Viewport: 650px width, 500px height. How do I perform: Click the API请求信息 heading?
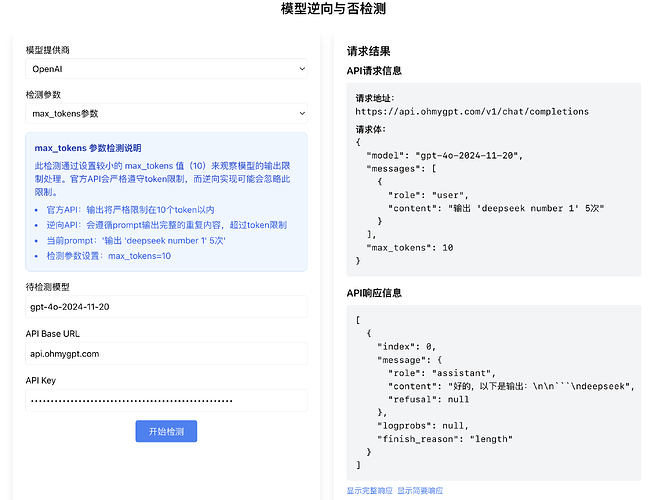(374, 71)
